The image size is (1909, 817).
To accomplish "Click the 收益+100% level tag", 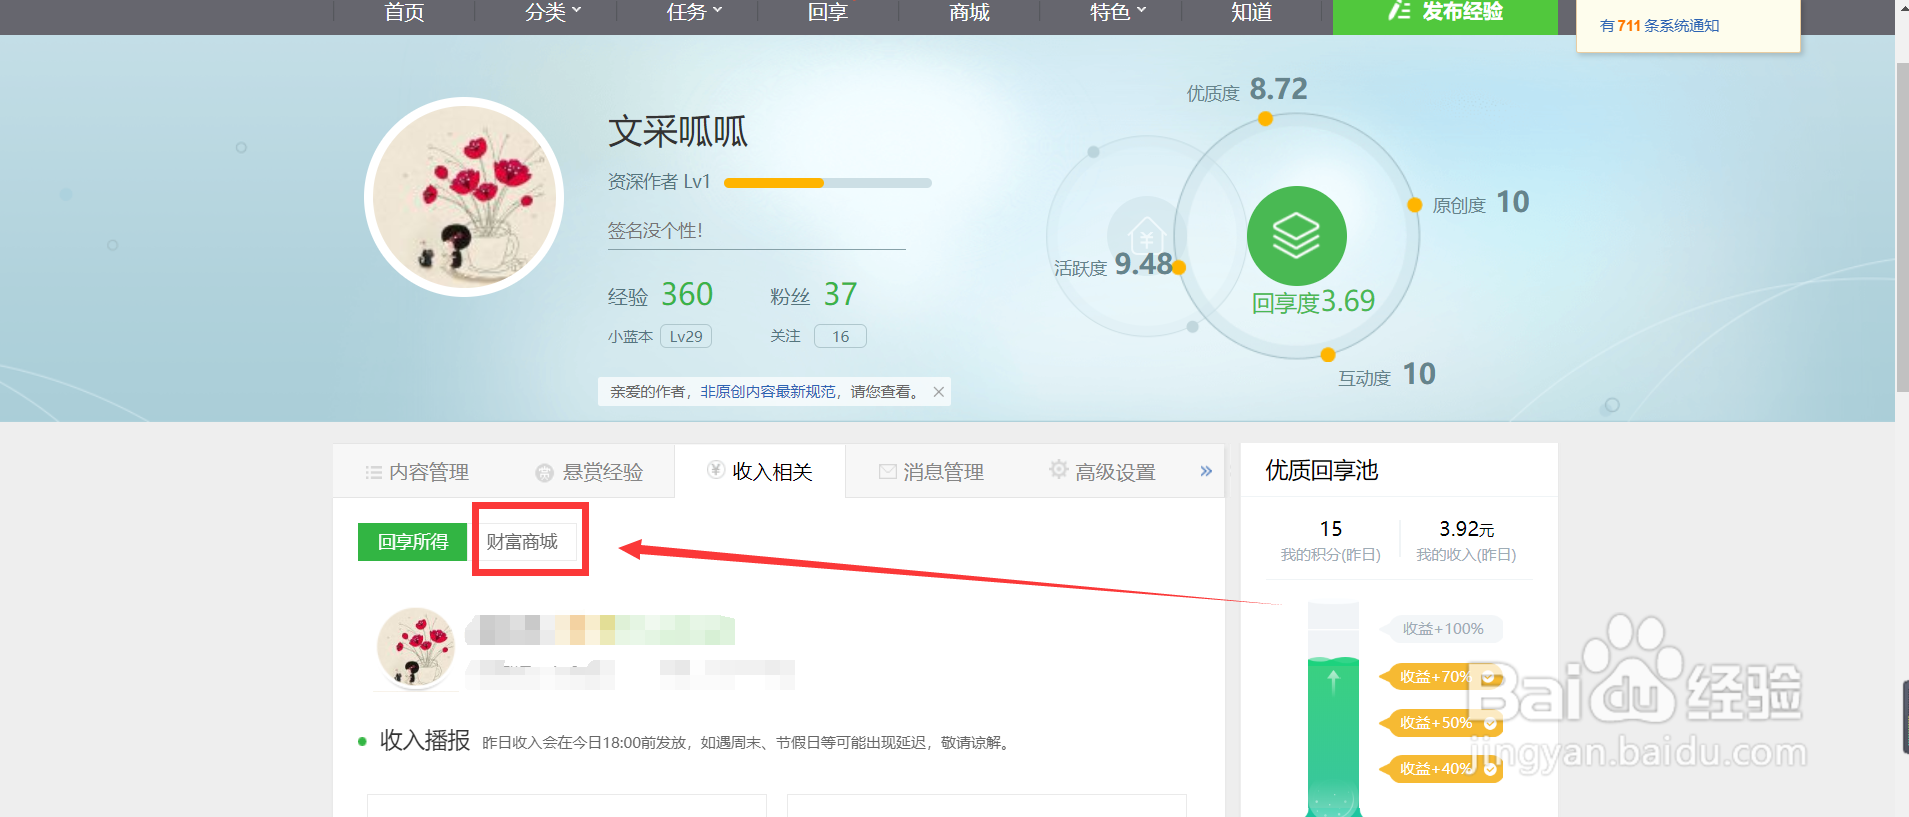I will pyautogui.click(x=1442, y=629).
